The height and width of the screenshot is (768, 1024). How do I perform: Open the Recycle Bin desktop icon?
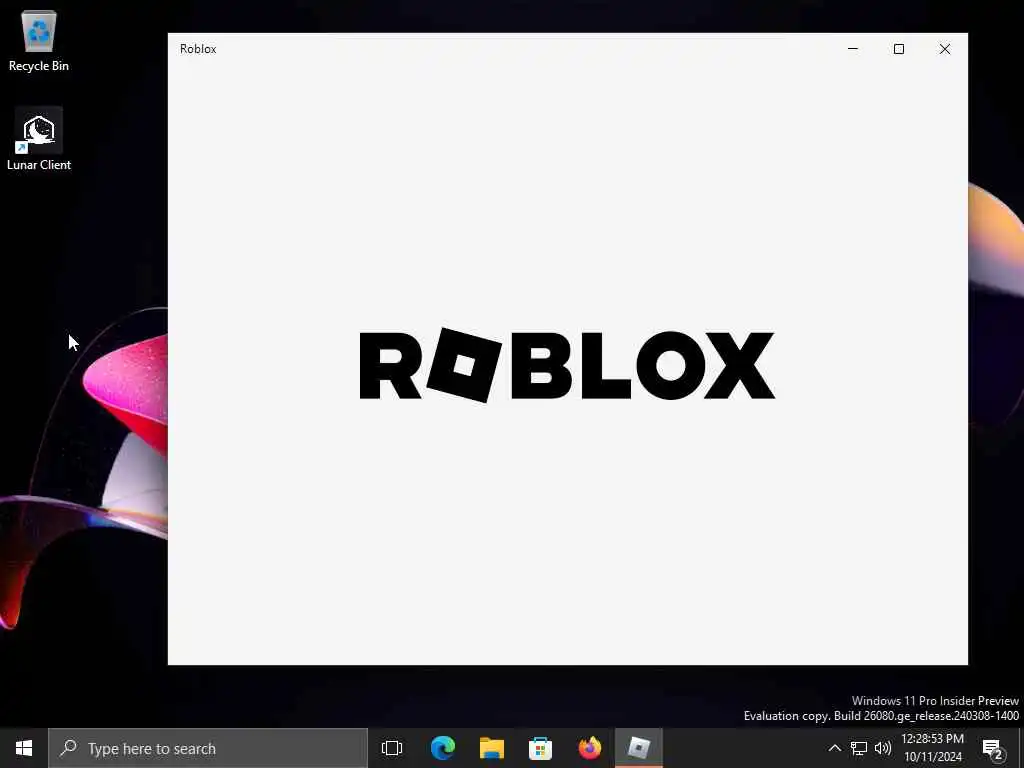coord(39,41)
